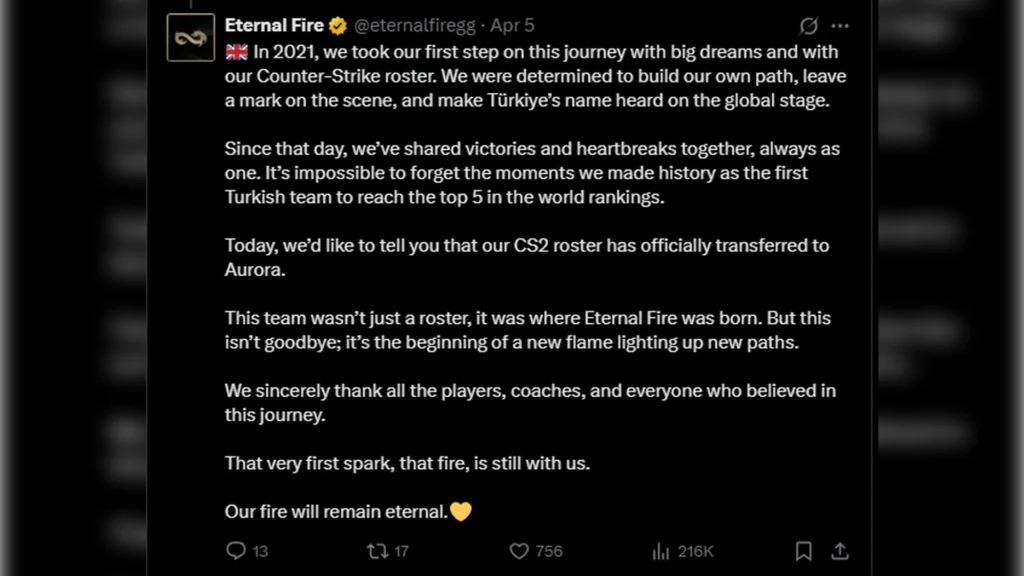The height and width of the screenshot is (576, 1024).
Task: Open the Apr 5 timestamp link
Action: (513, 25)
